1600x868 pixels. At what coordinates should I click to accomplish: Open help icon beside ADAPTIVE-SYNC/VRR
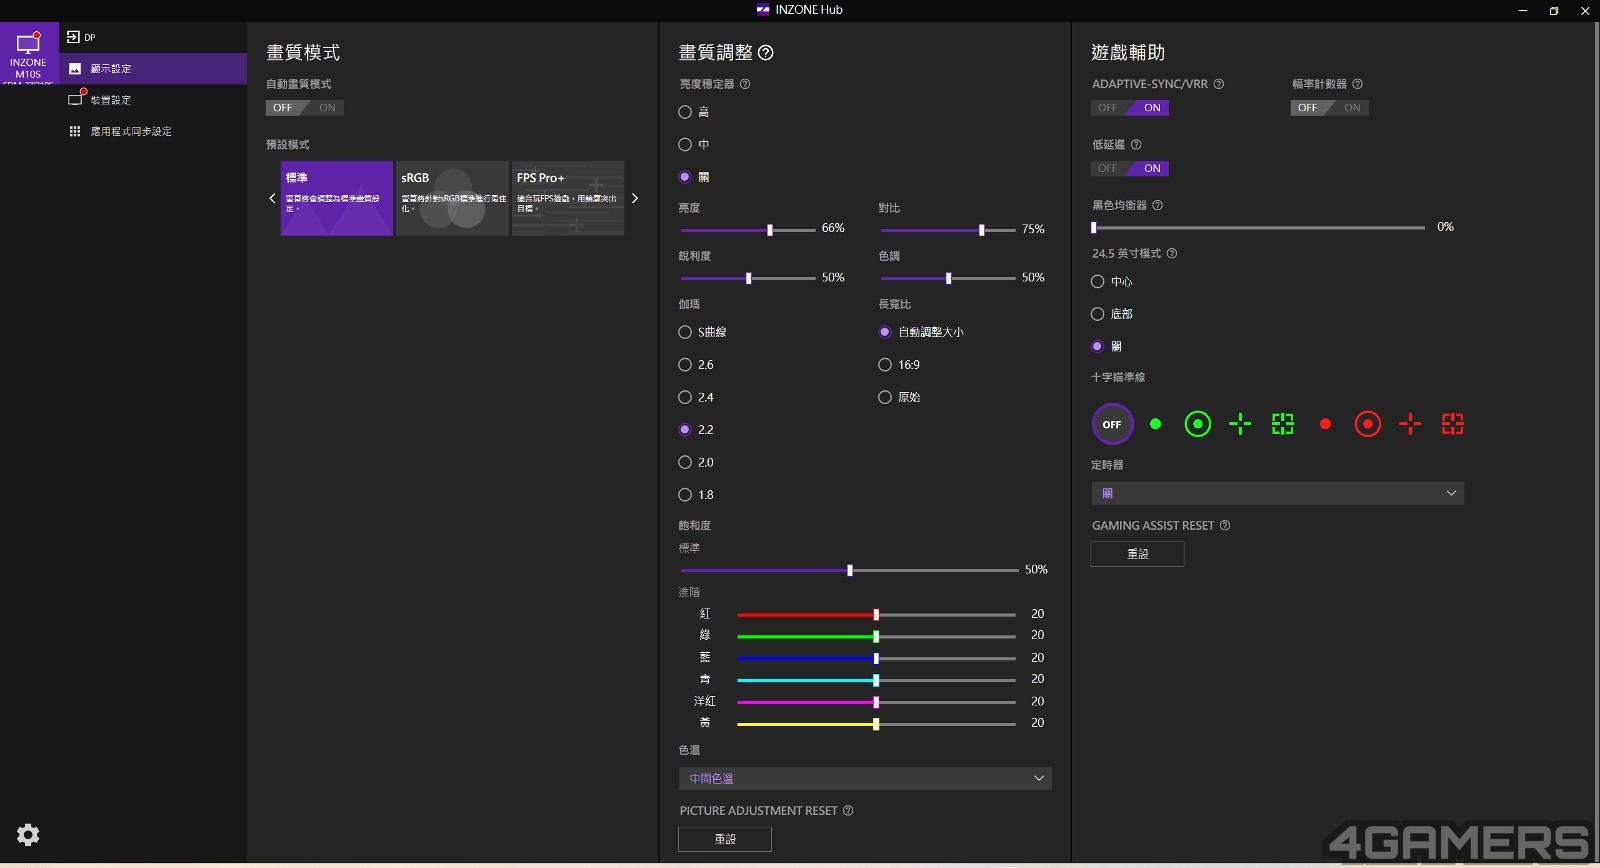[1219, 84]
